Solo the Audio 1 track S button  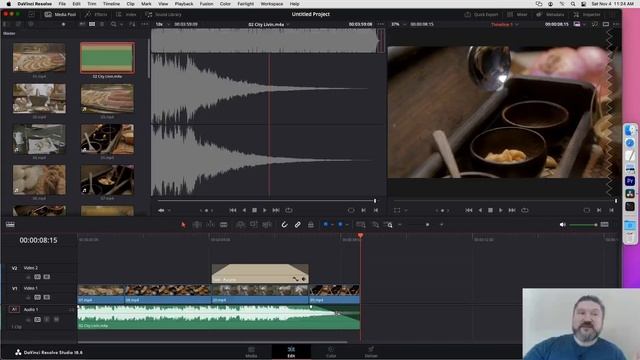pyautogui.click(x=47, y=320)
